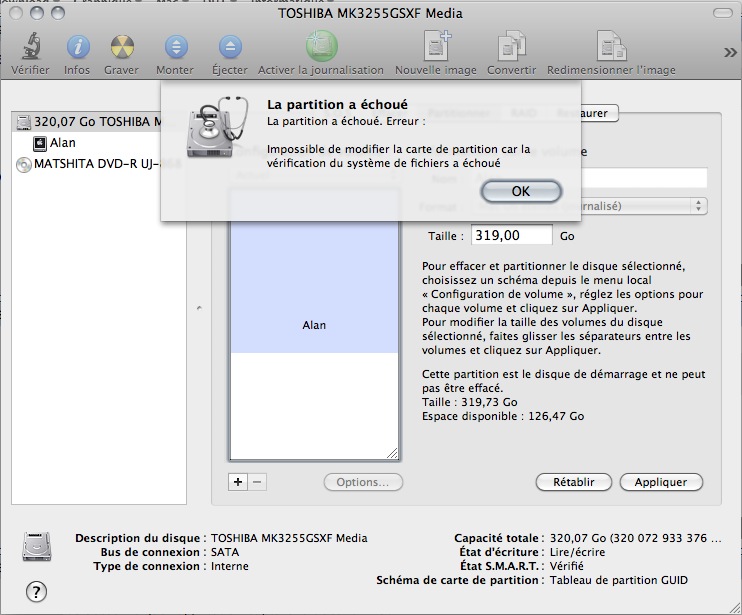Click the Disk Utility icon in error dialog
Screen dimensions: 742x615
(x=216, y=127)
